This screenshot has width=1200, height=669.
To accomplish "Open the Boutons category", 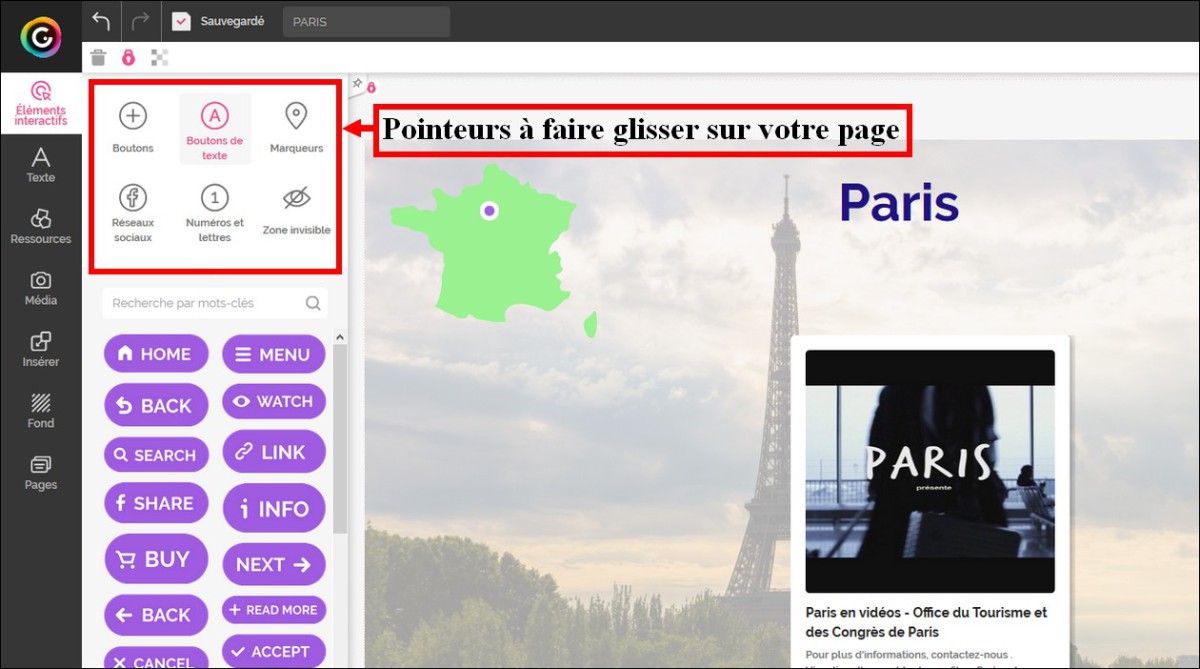I will tap(133, 127).
